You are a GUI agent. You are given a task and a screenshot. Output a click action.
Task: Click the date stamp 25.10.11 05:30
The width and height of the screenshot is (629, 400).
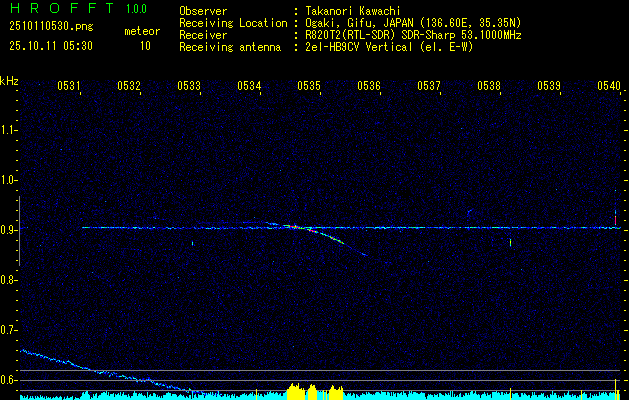[50, 46]
